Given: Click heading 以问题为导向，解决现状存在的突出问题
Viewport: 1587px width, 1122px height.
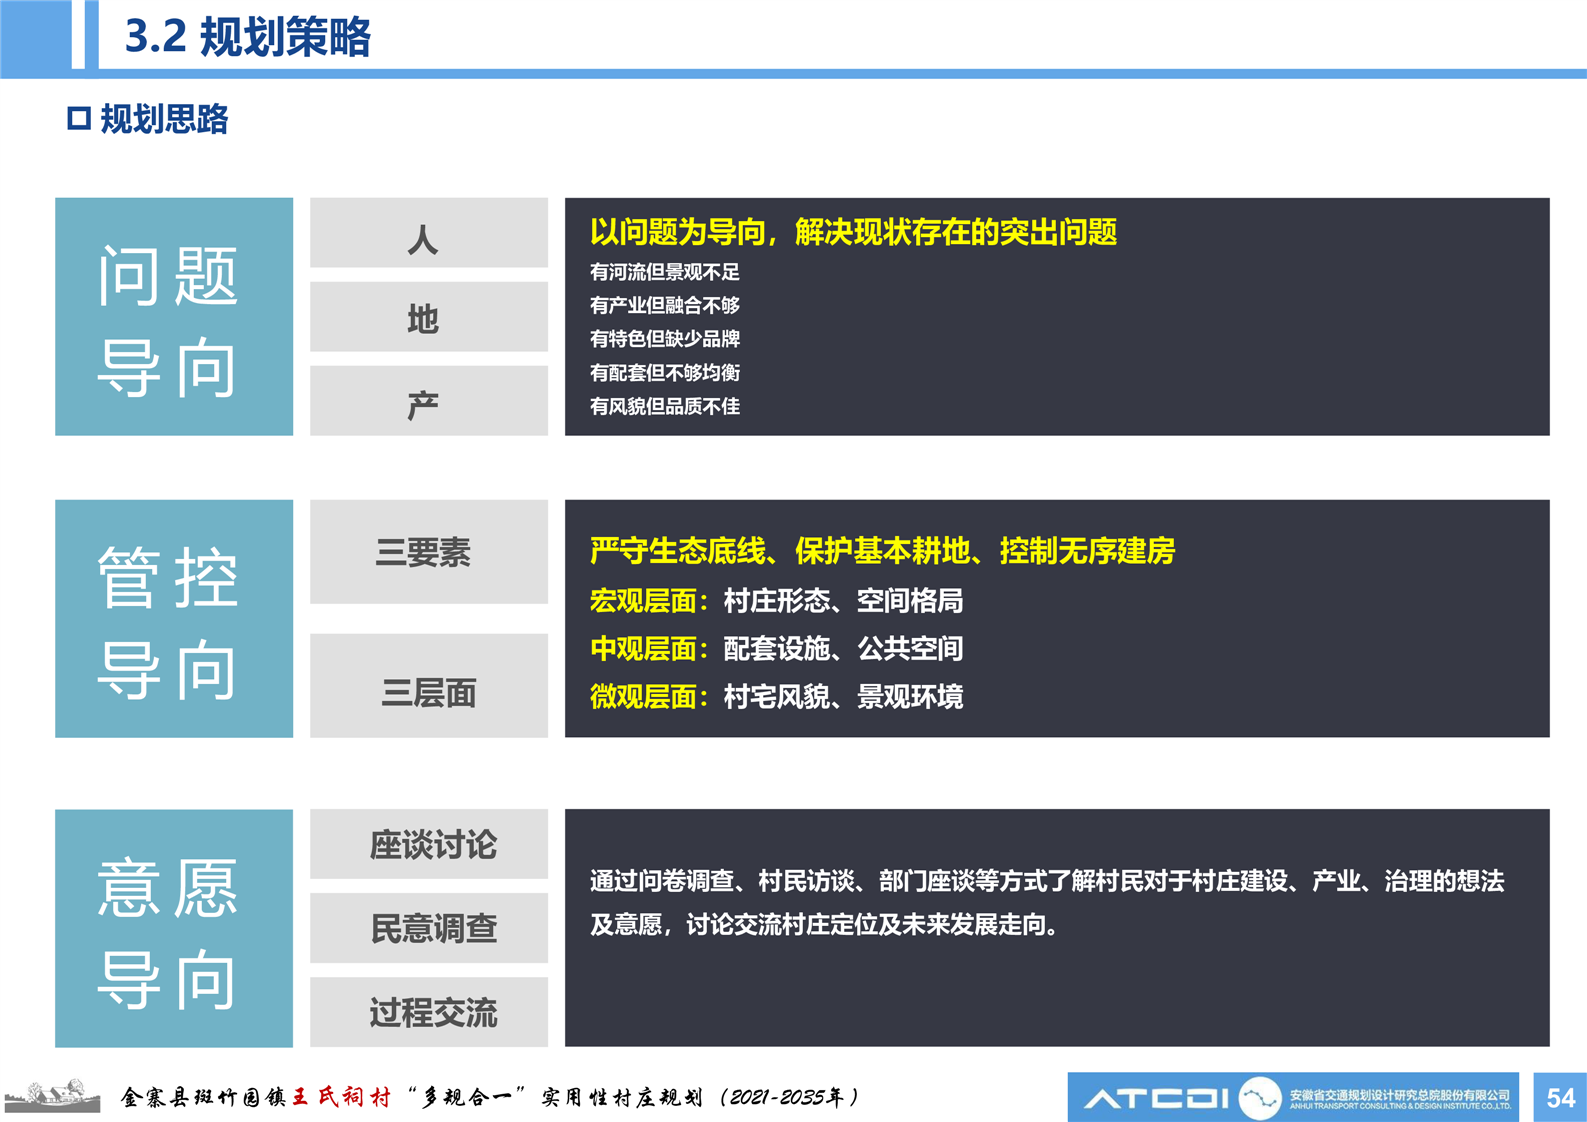Looking at the screenshot, I should (x=853, y=233).
